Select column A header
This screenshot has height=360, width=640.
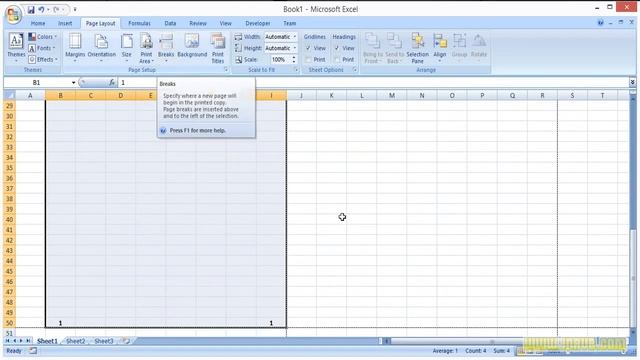[x=30, y=96]
